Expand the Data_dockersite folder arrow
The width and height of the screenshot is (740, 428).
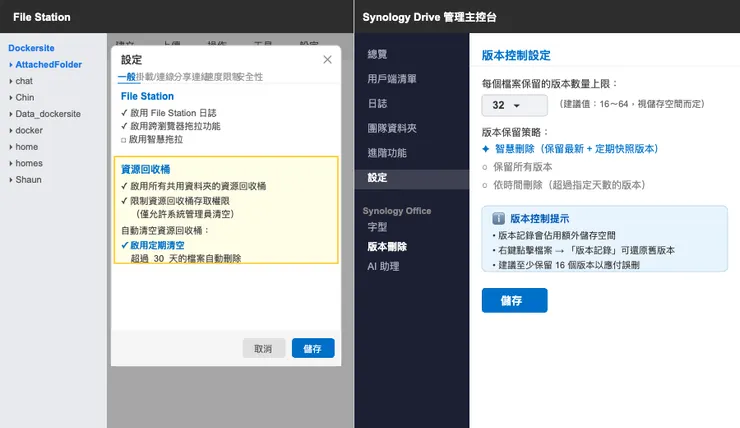[11, 114]
